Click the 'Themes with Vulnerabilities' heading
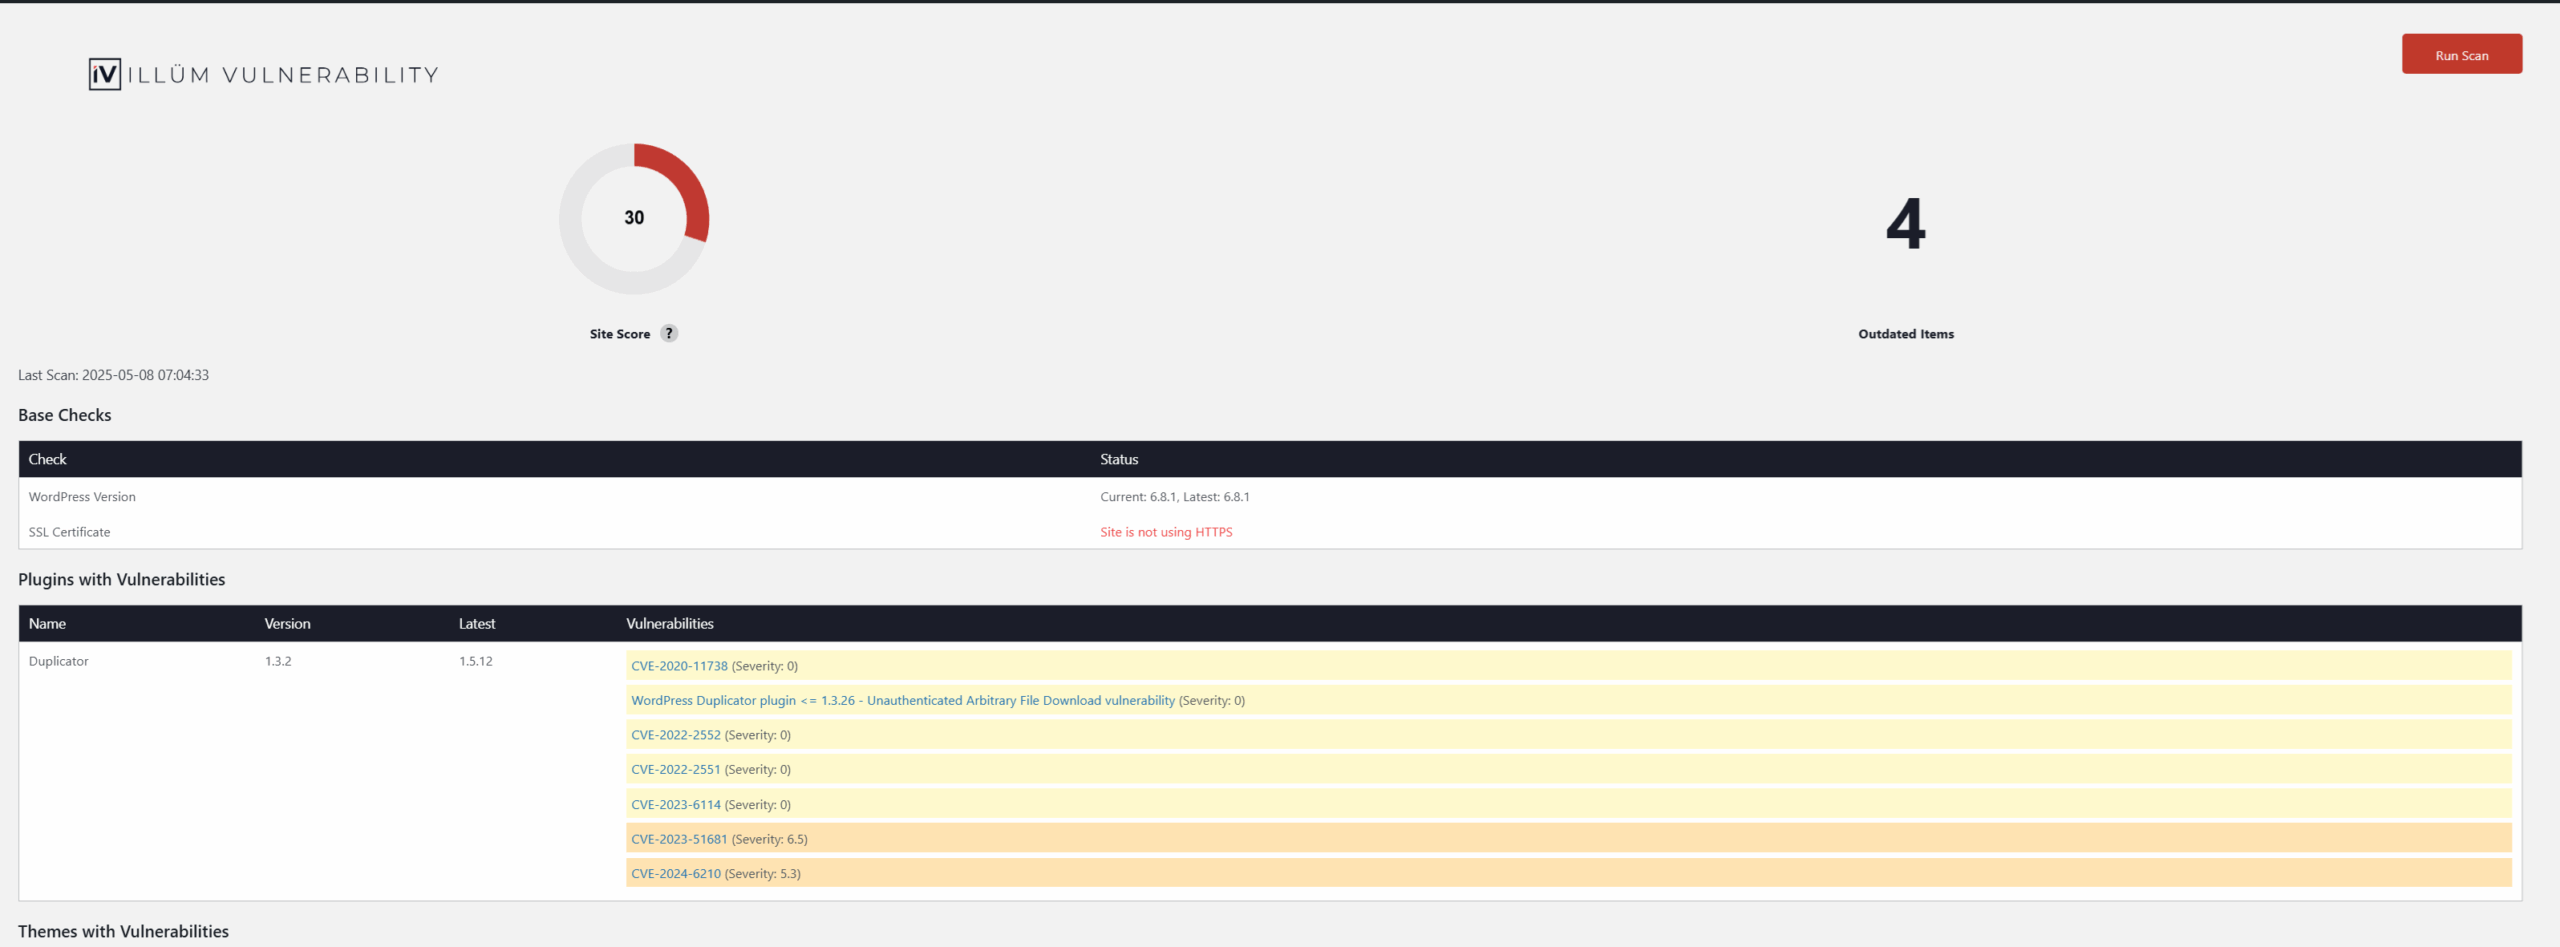The height and width of the screenshot is (947, 2560). [123, 931]
